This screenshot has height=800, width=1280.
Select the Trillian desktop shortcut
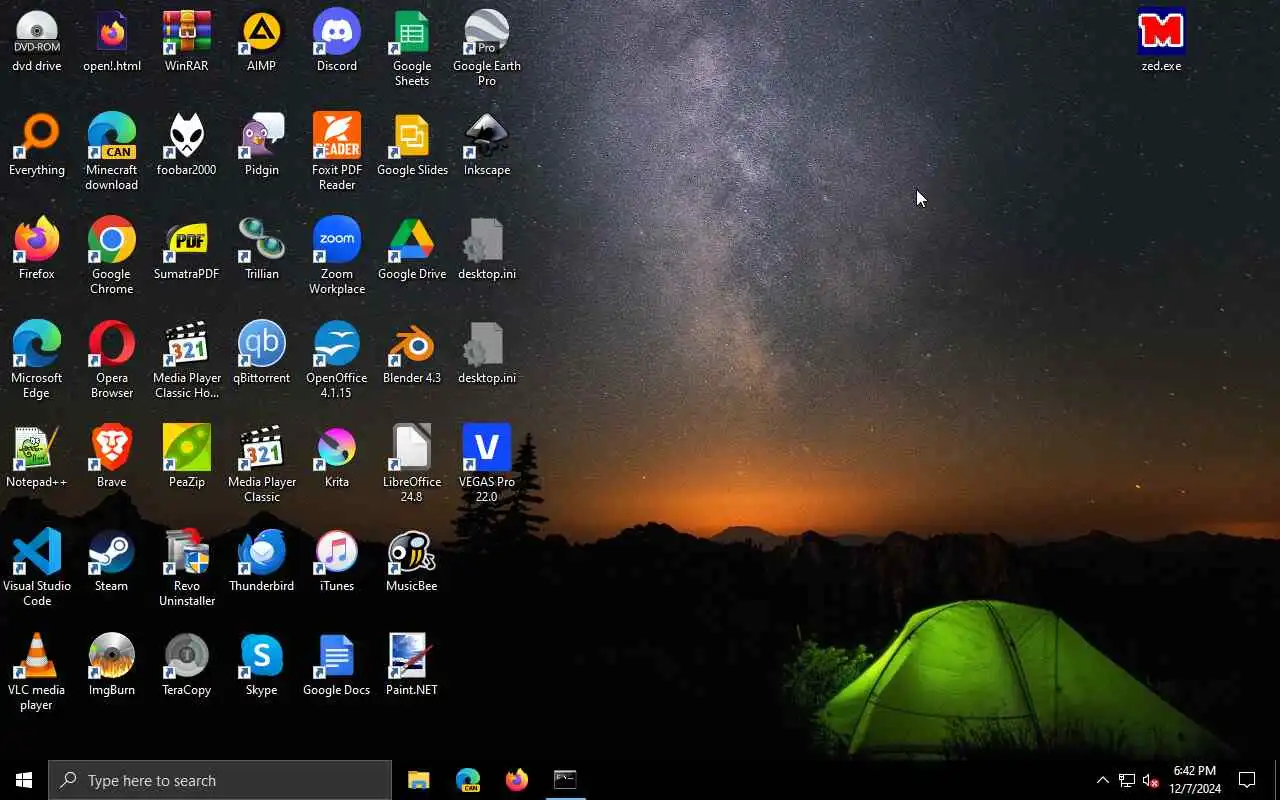pyautogui.click(x=262, y=249)
